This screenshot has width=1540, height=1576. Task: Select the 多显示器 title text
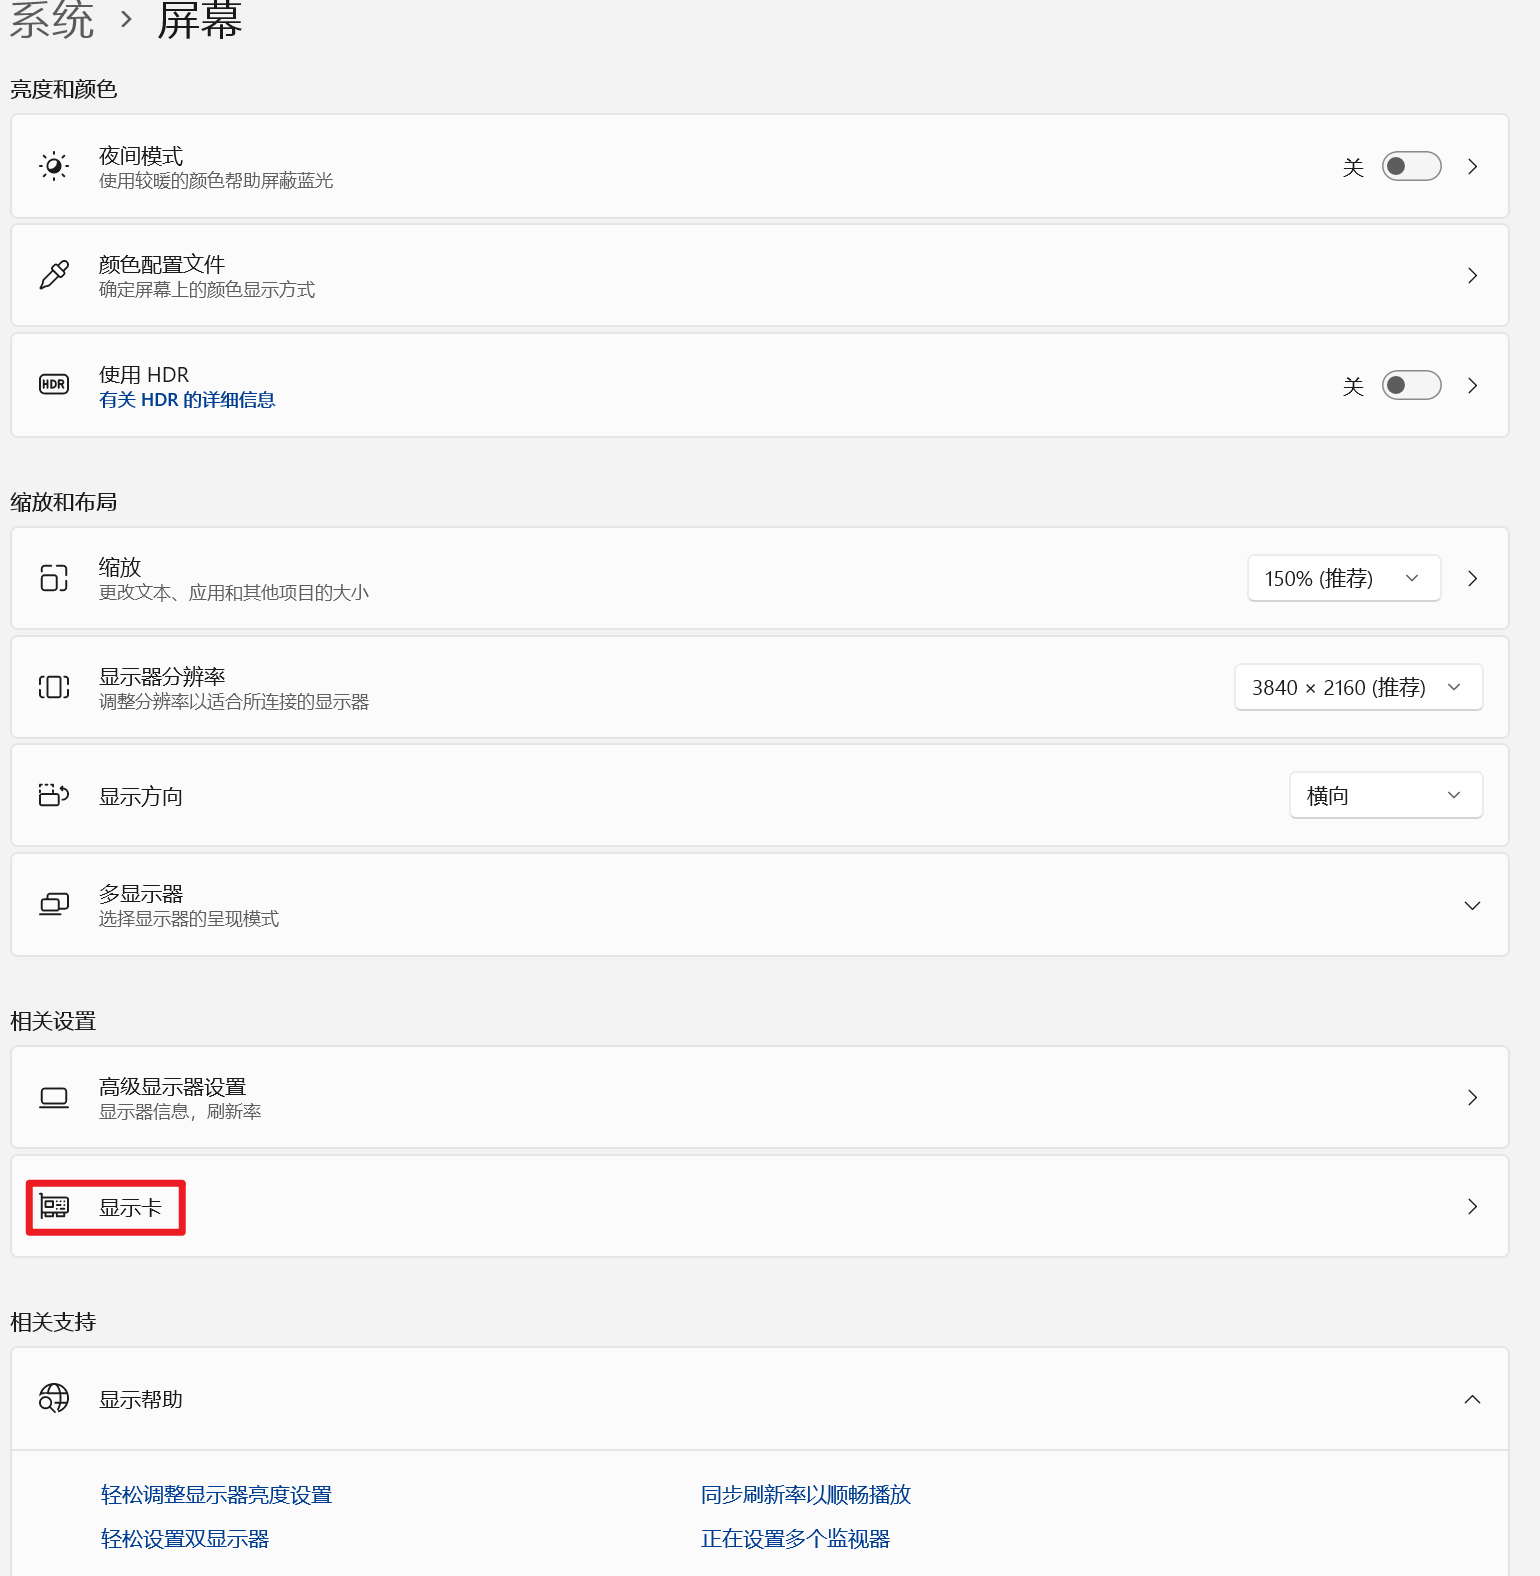141,893
